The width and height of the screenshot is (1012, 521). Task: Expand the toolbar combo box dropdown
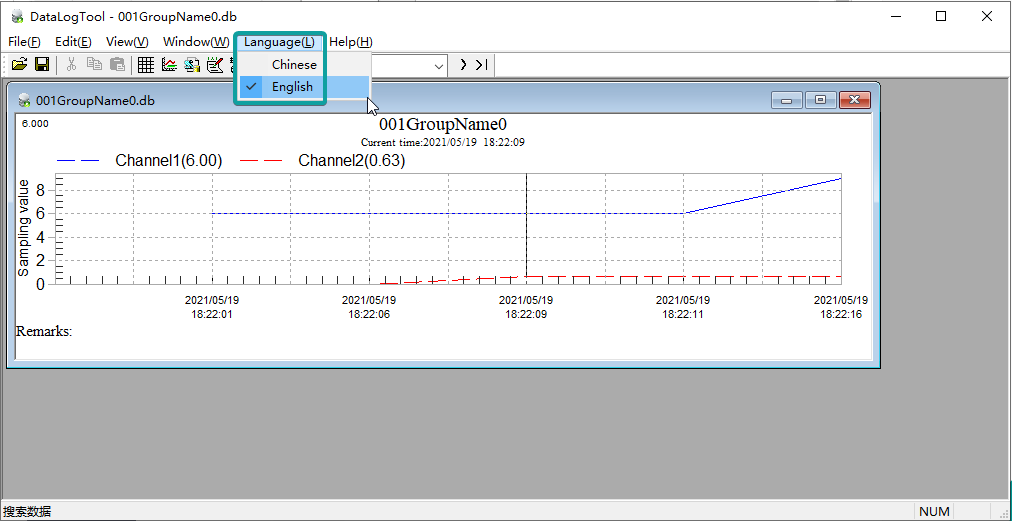coord(439,65)
